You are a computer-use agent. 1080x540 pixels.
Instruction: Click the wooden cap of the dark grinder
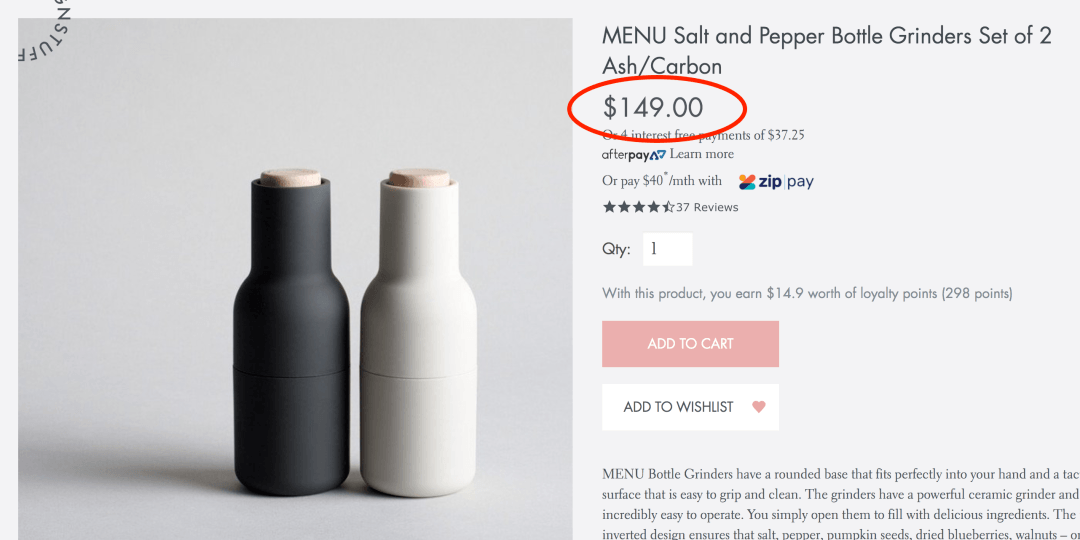tap(290, 178)
